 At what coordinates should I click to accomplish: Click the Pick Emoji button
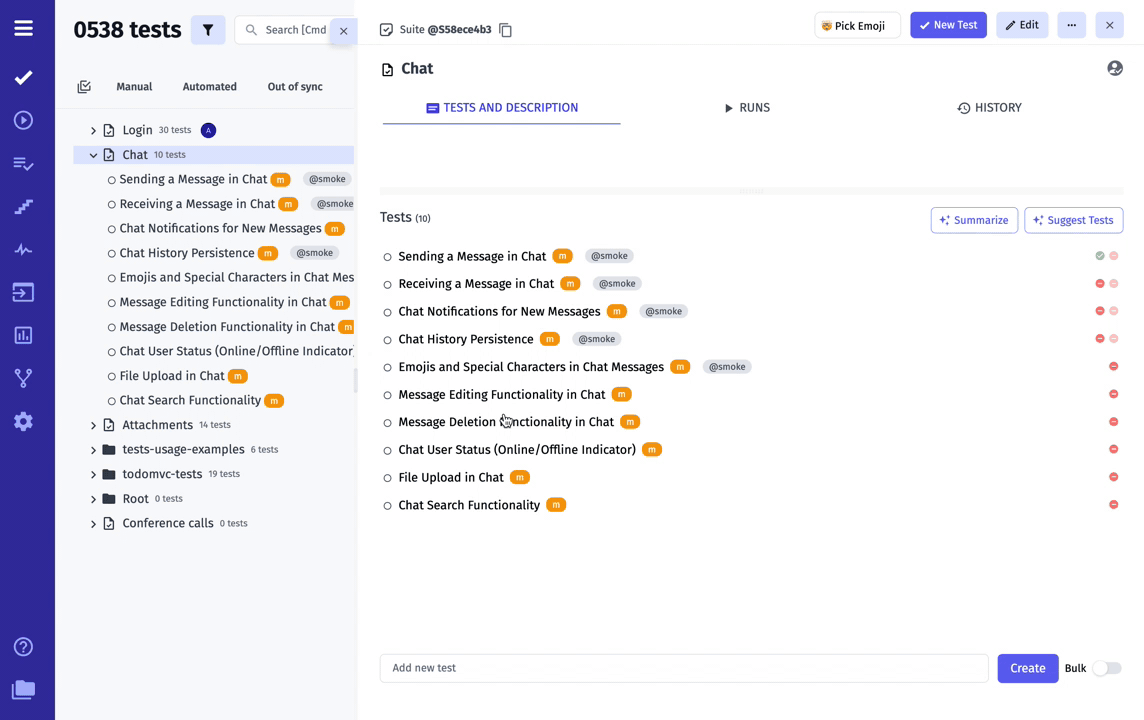[857, 26]
